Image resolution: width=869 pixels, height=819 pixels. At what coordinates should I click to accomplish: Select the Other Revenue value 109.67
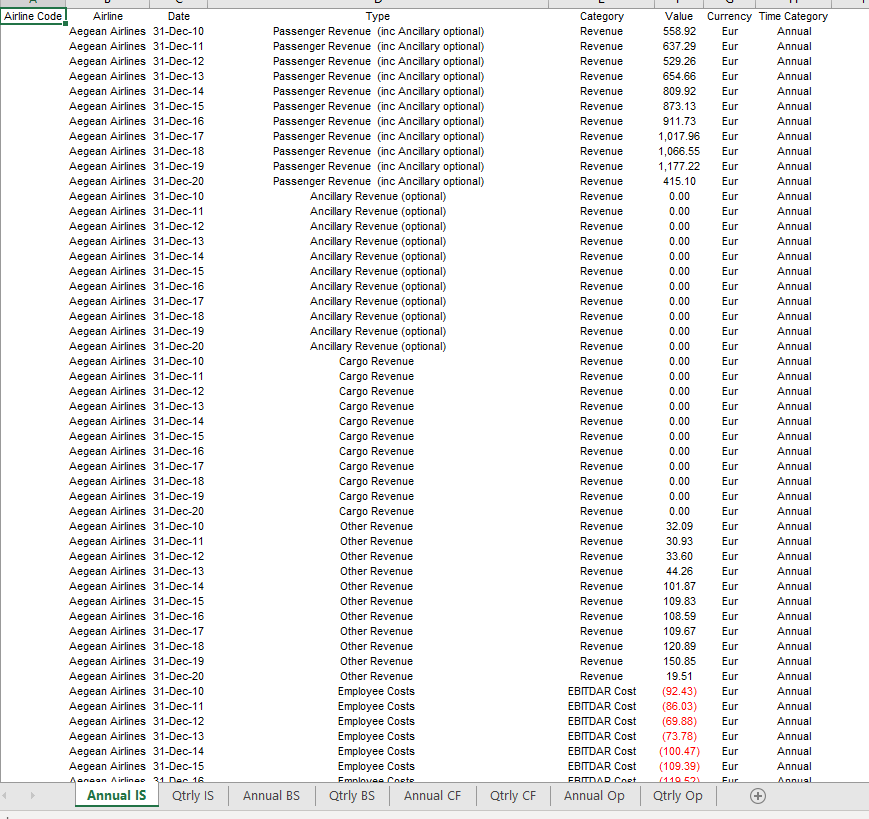click(x=679, y=631)
